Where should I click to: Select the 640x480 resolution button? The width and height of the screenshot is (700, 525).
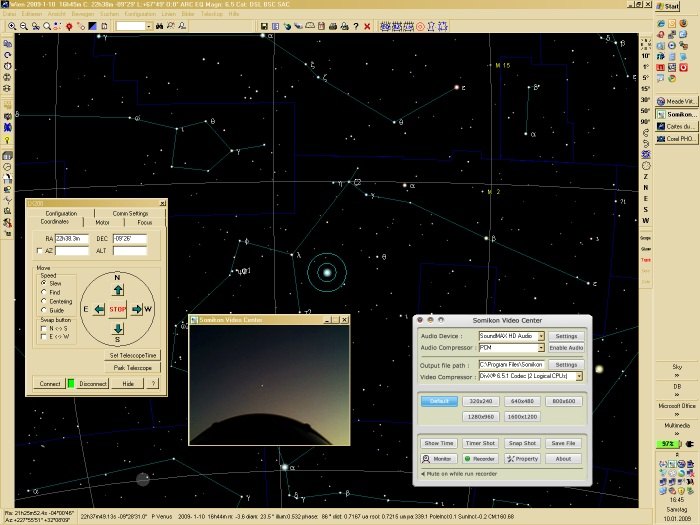522,401
